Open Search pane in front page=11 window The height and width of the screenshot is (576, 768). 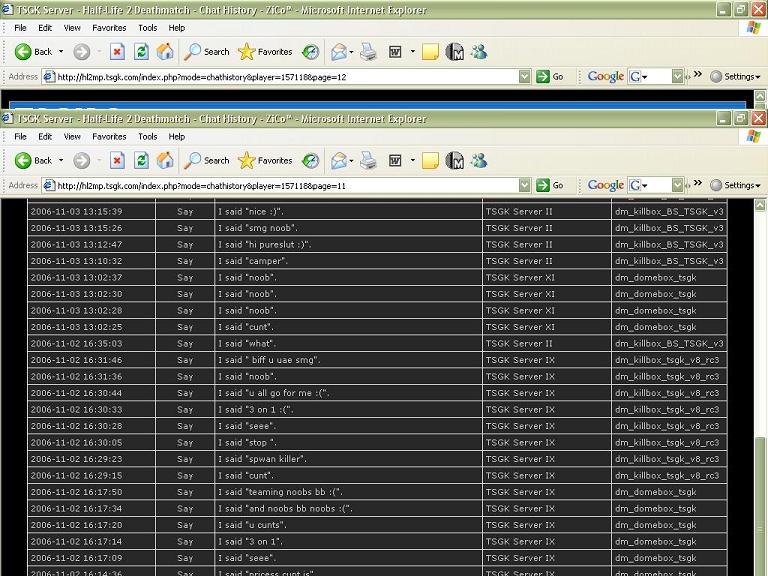(206, 160)
